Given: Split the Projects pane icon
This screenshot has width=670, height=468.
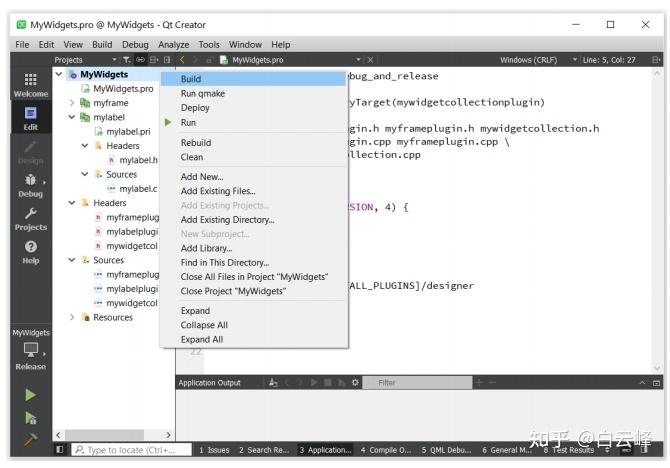Looking at the screenshot, I should click(x=154, y=60).
